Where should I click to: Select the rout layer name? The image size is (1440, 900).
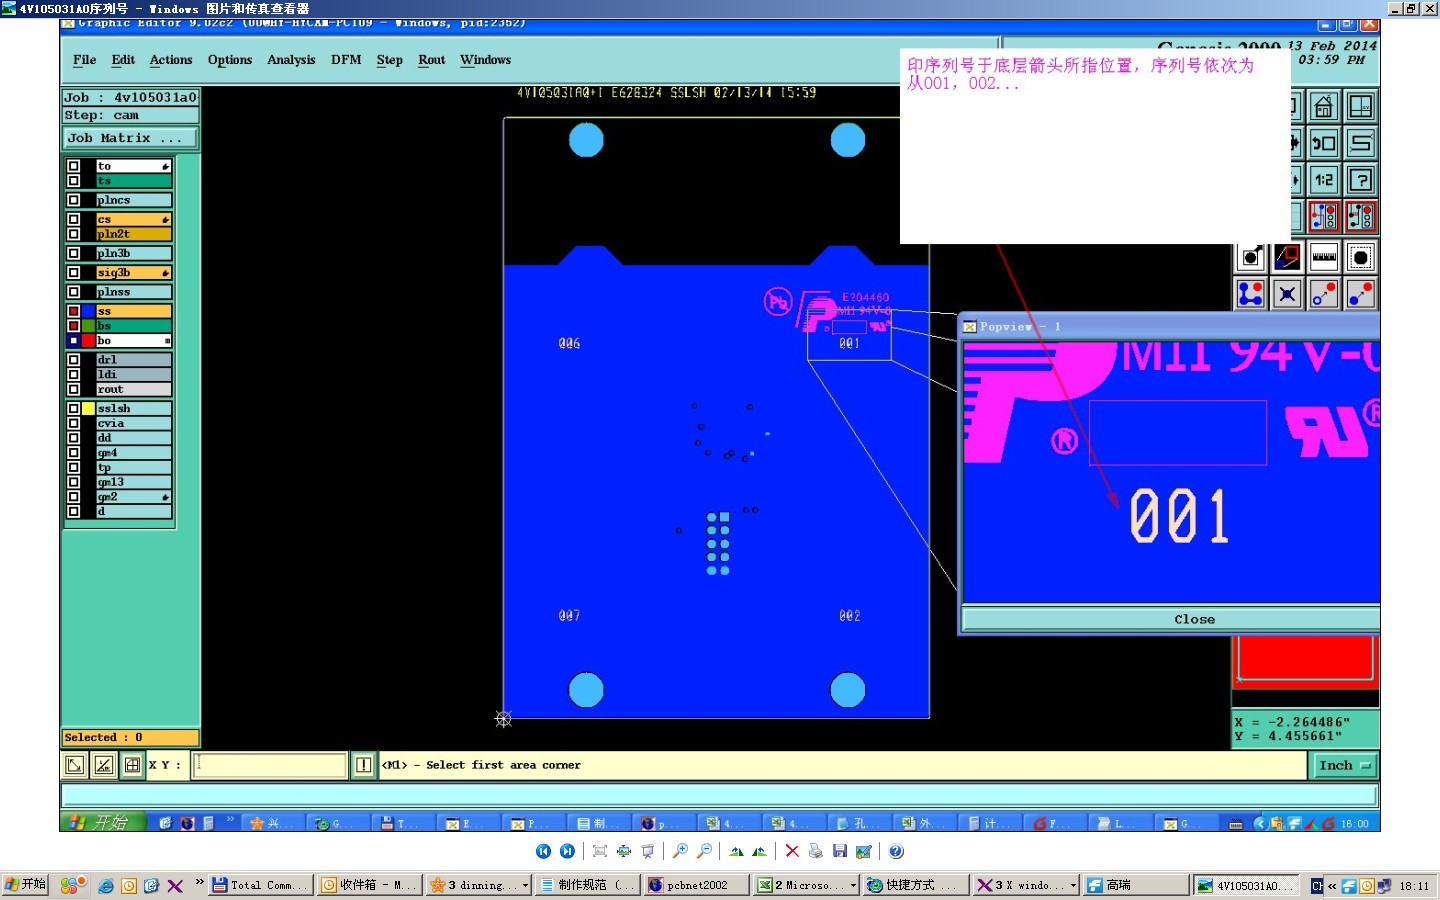133,389
